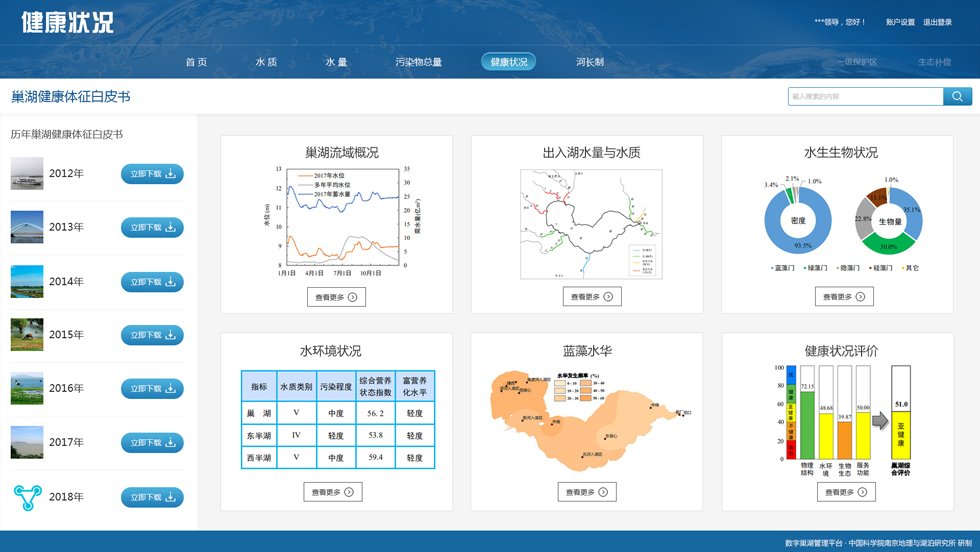Download the 2018年 white paper
The width and height of the screenshot is (980, 552).
coord(152,497)
